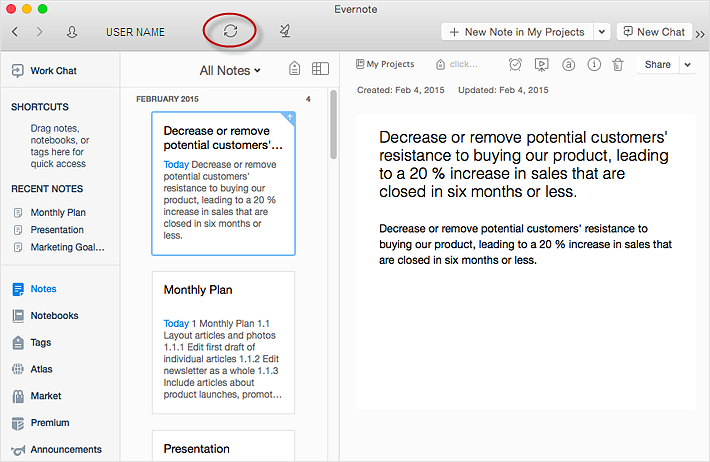Viewport: 710px width, 462px height.
Task: Start presentation mode for this note
Action: 541,65
